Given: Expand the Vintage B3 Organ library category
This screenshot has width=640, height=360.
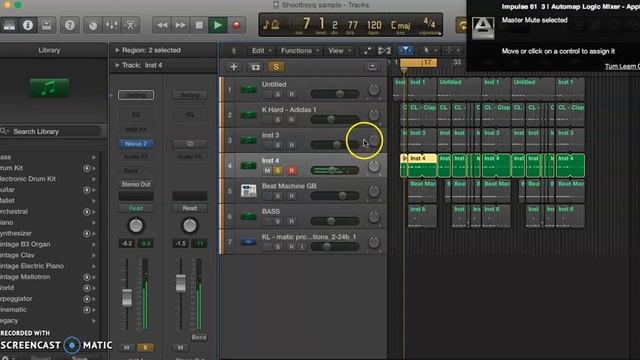Looking at the screenshot, I should point(93,244).
